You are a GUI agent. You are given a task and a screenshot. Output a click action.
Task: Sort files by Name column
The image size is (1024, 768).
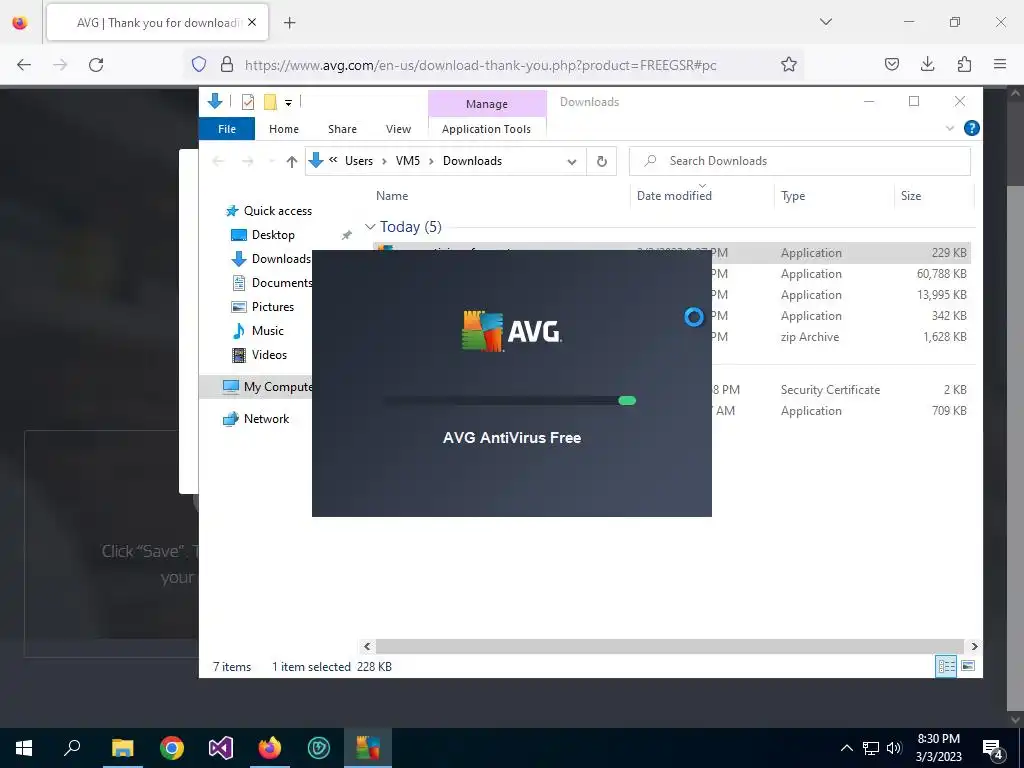(x=392, y=195)
